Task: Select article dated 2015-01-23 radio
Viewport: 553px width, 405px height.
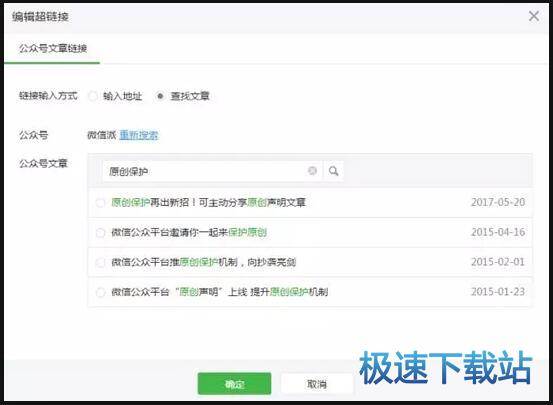Action: pos(100,292)
